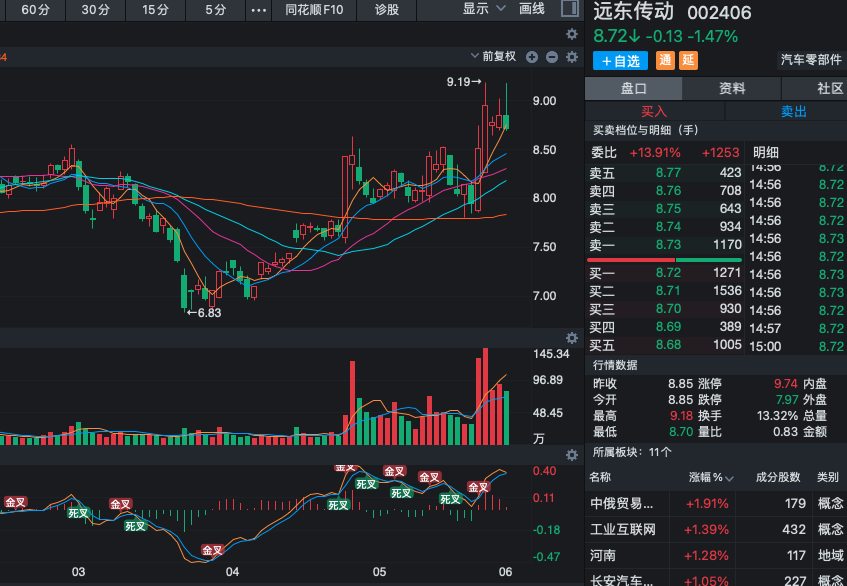Click the 9.19 high price marker
Viewport: 847px width, 586px height.
point(463,82)
